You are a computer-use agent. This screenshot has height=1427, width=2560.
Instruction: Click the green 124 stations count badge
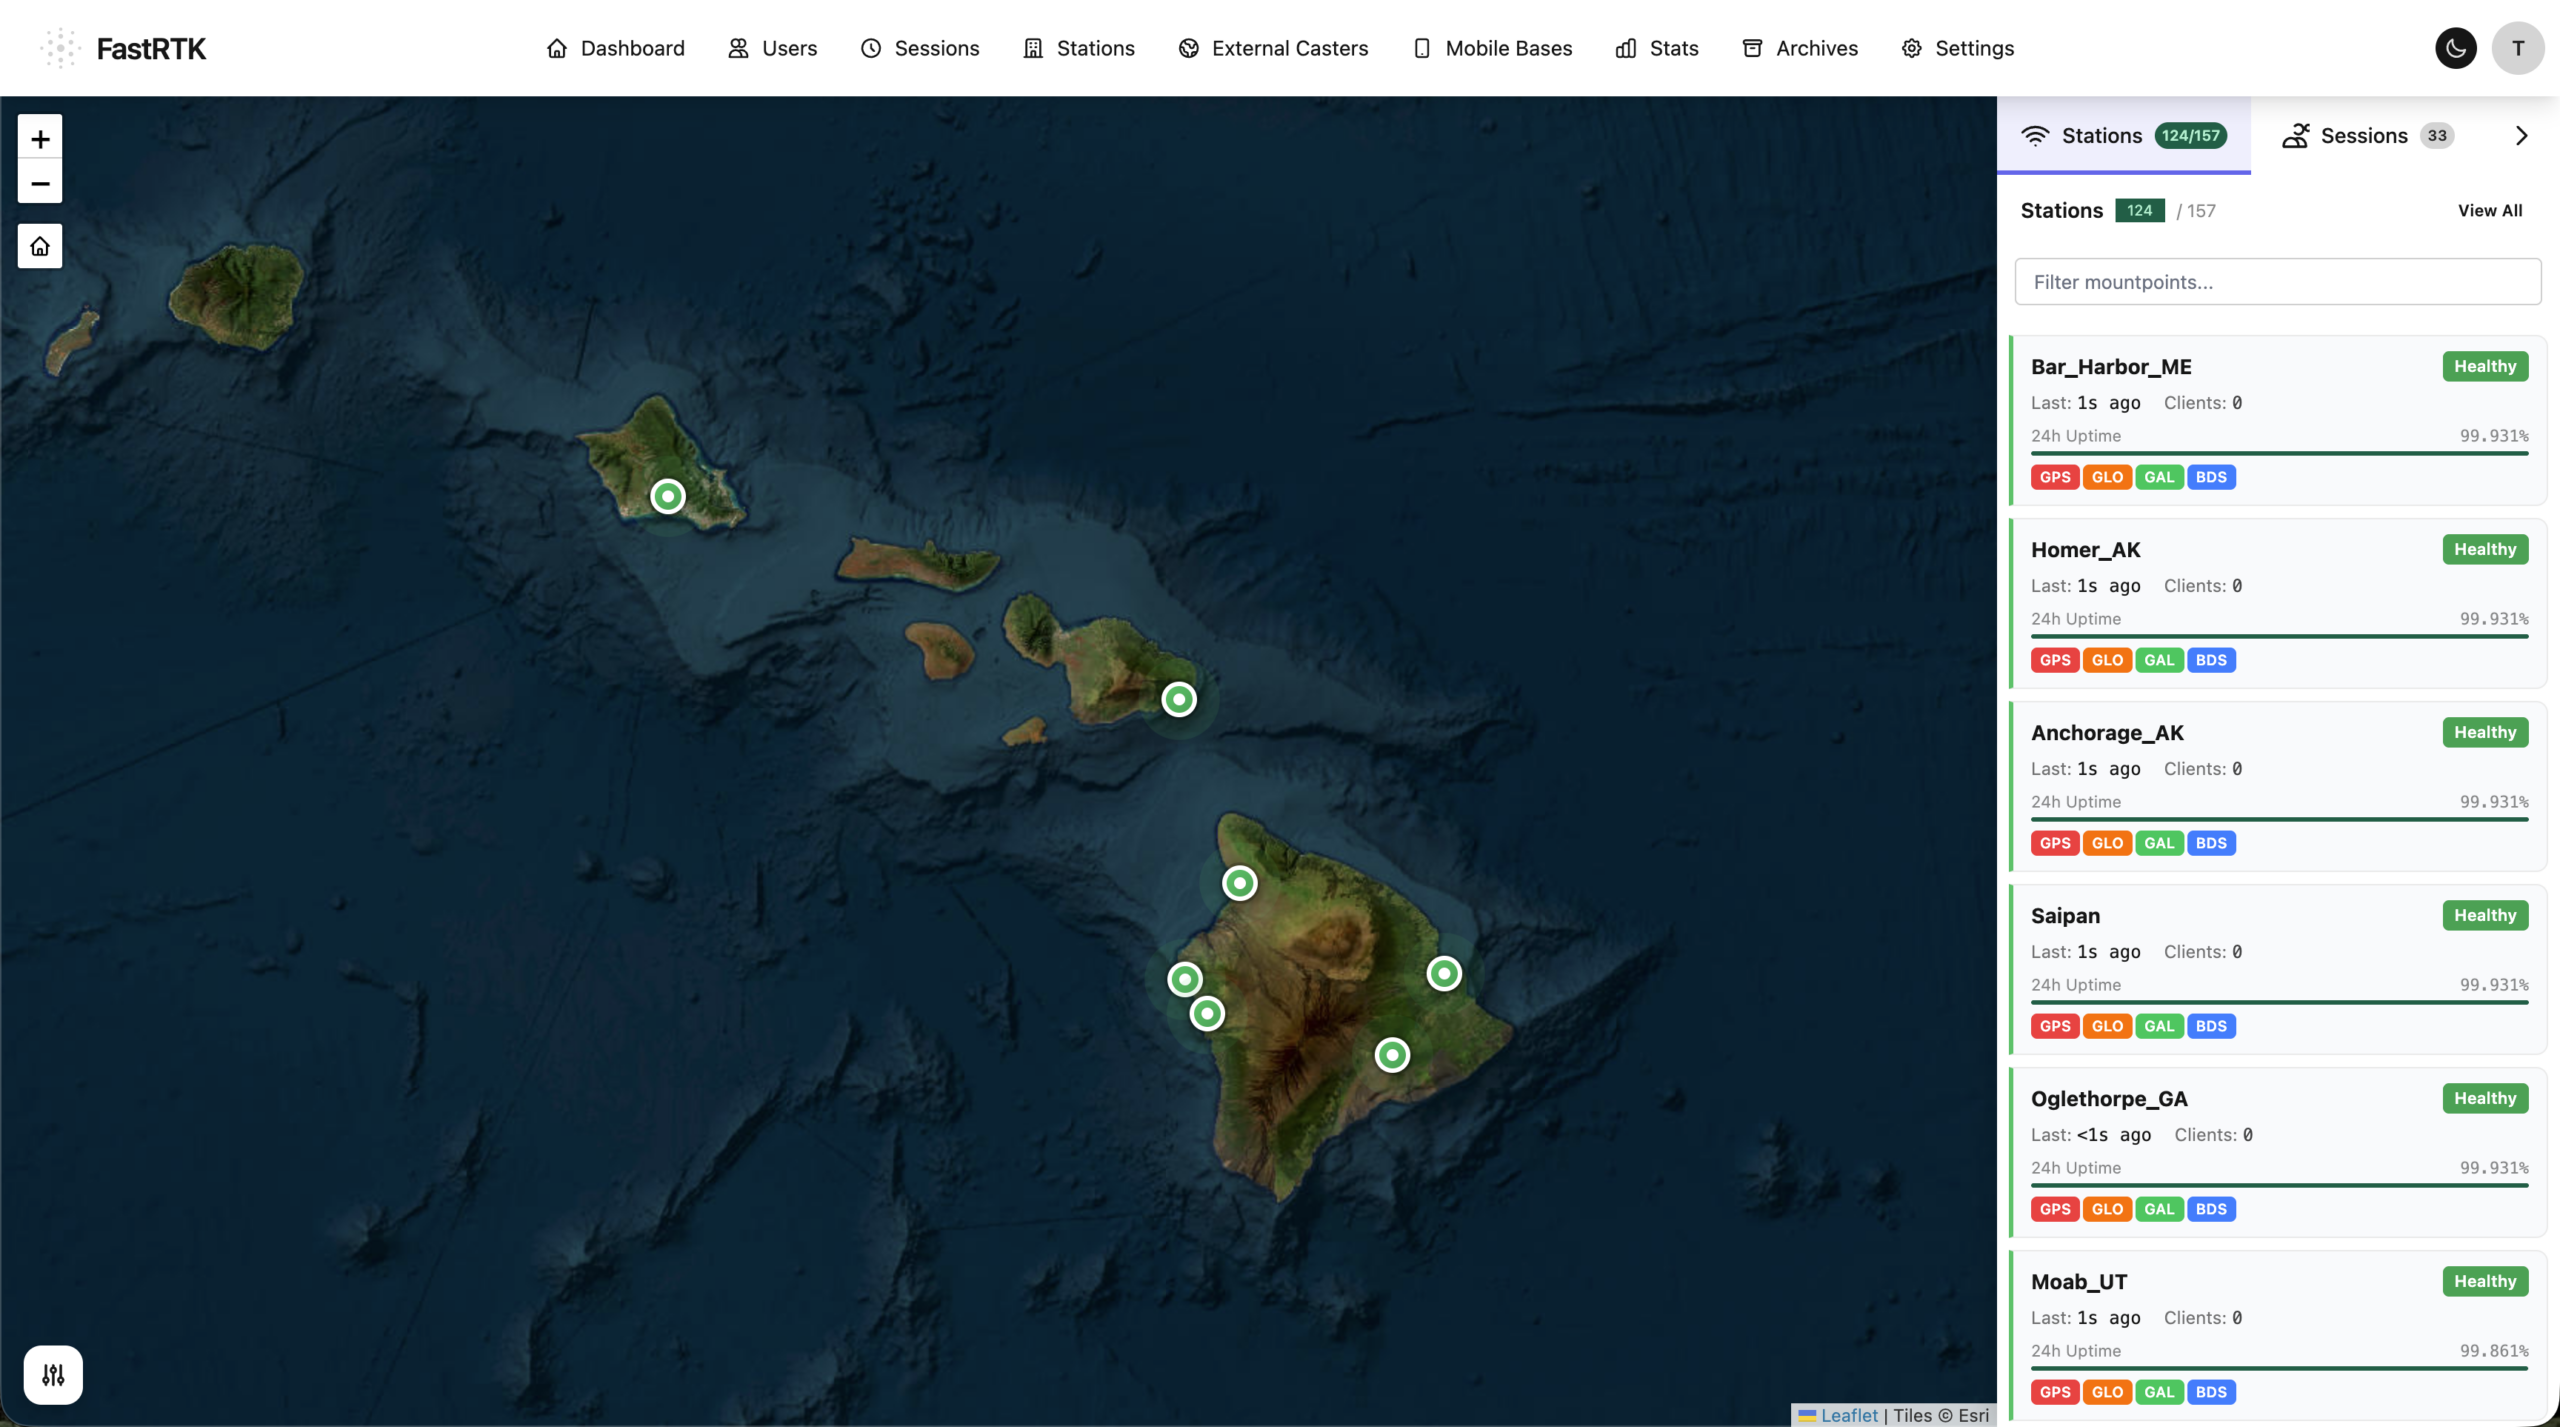click(x=2140, y=211)
